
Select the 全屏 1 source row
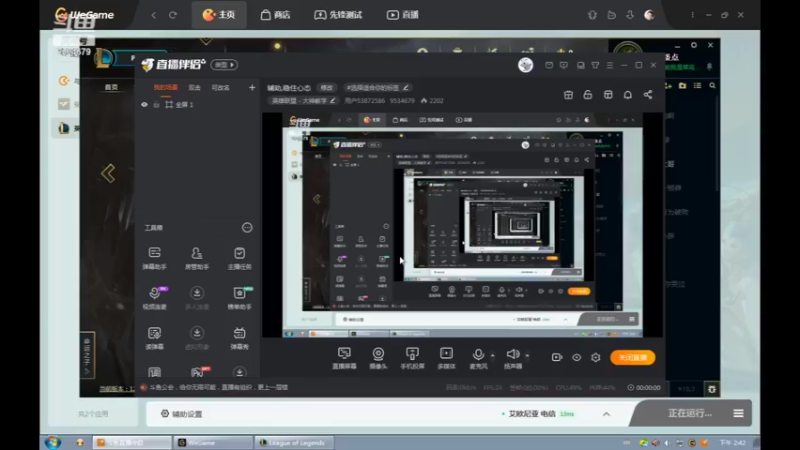pos(197,105)
